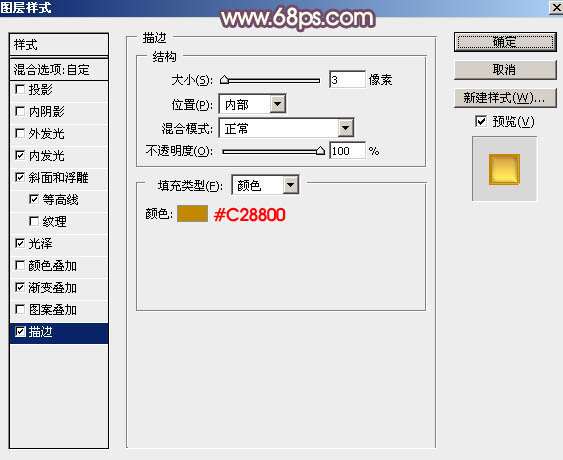Uncheck the 内发光 inner glow checkbox

20,155
